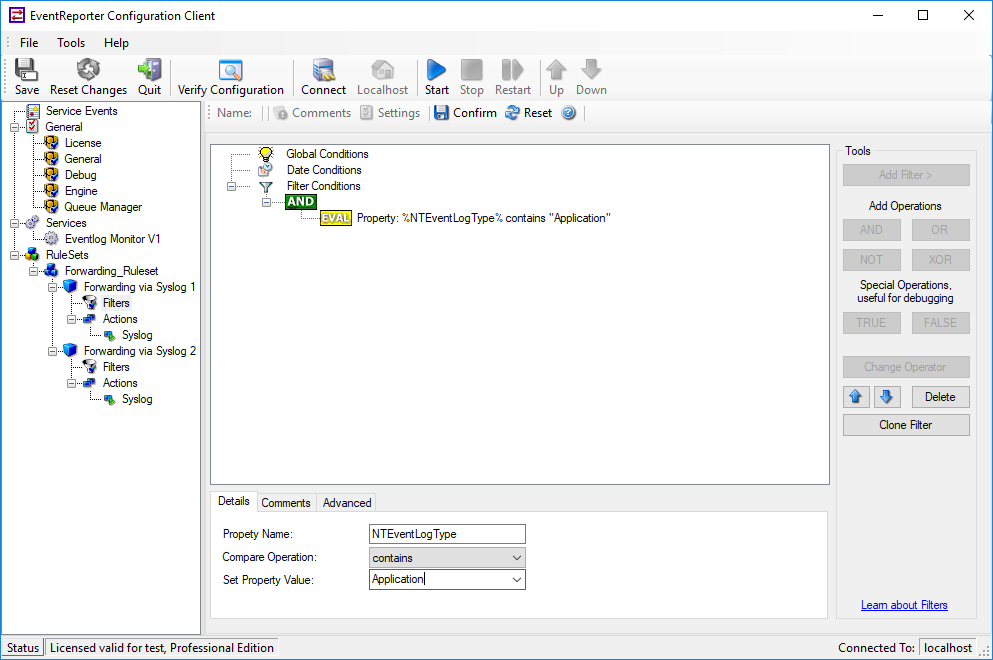The width and height of the screenshot is (993, 660).
Task: Collapse the Forwarding_Ruleset node
Action: click(33, 271)
